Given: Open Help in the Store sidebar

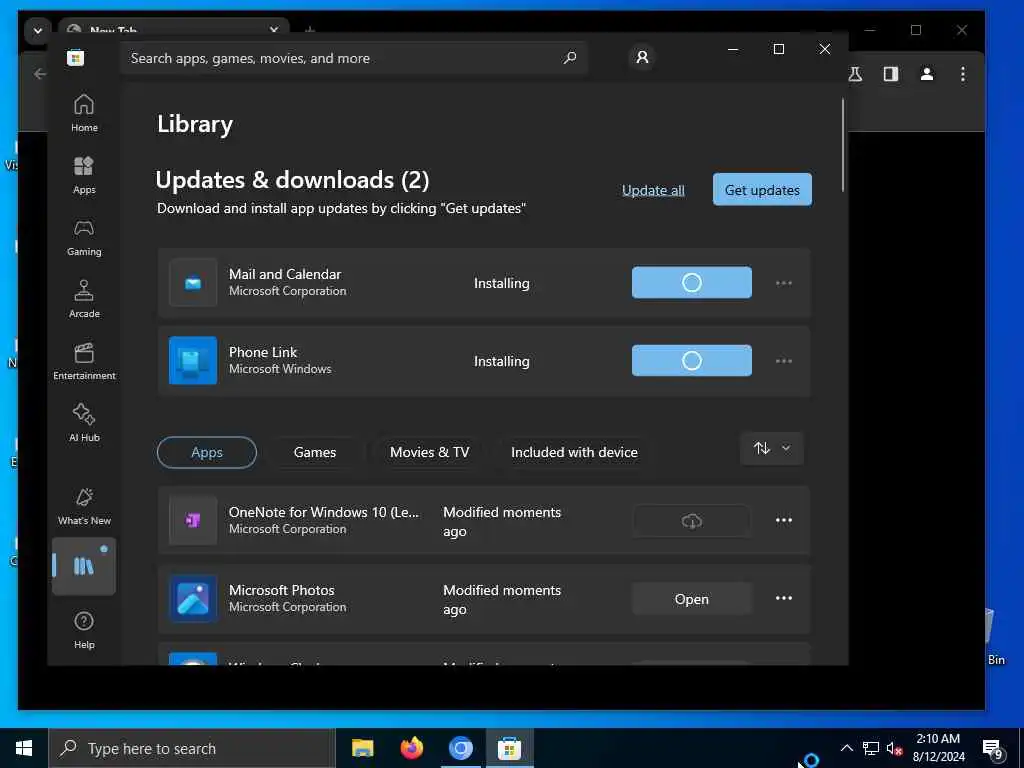Looking at the screenshot, I should coord(84,631).
